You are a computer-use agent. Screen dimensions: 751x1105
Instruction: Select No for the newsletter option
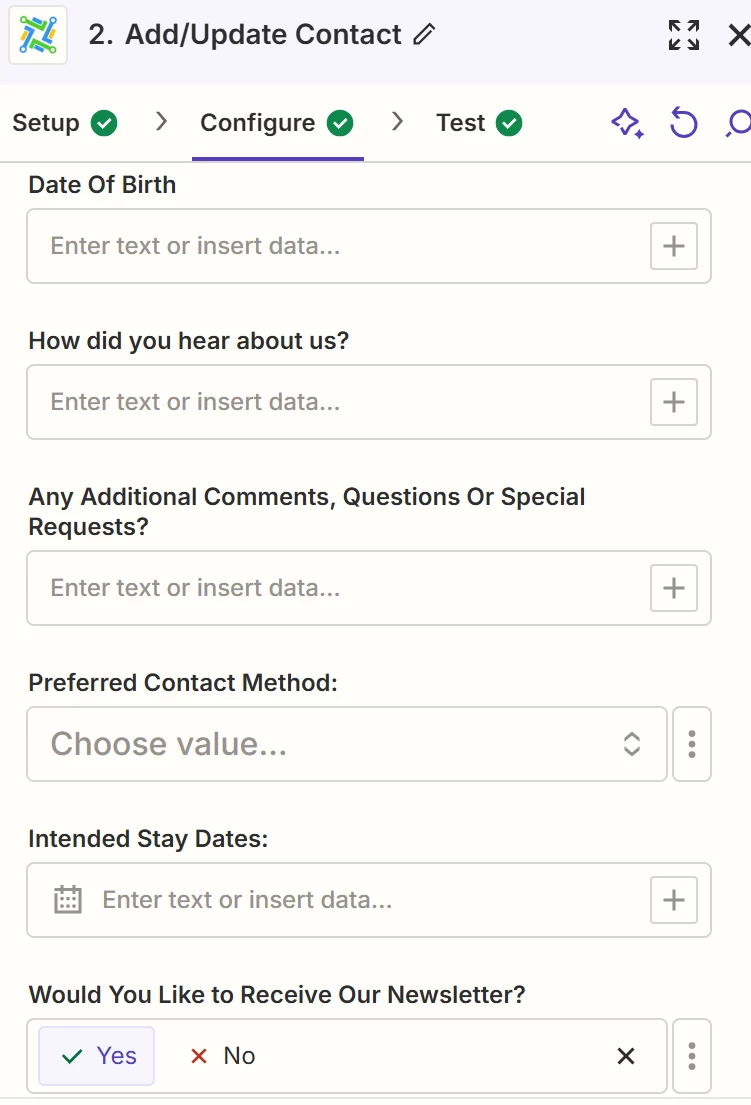(x=223, y=1056)
